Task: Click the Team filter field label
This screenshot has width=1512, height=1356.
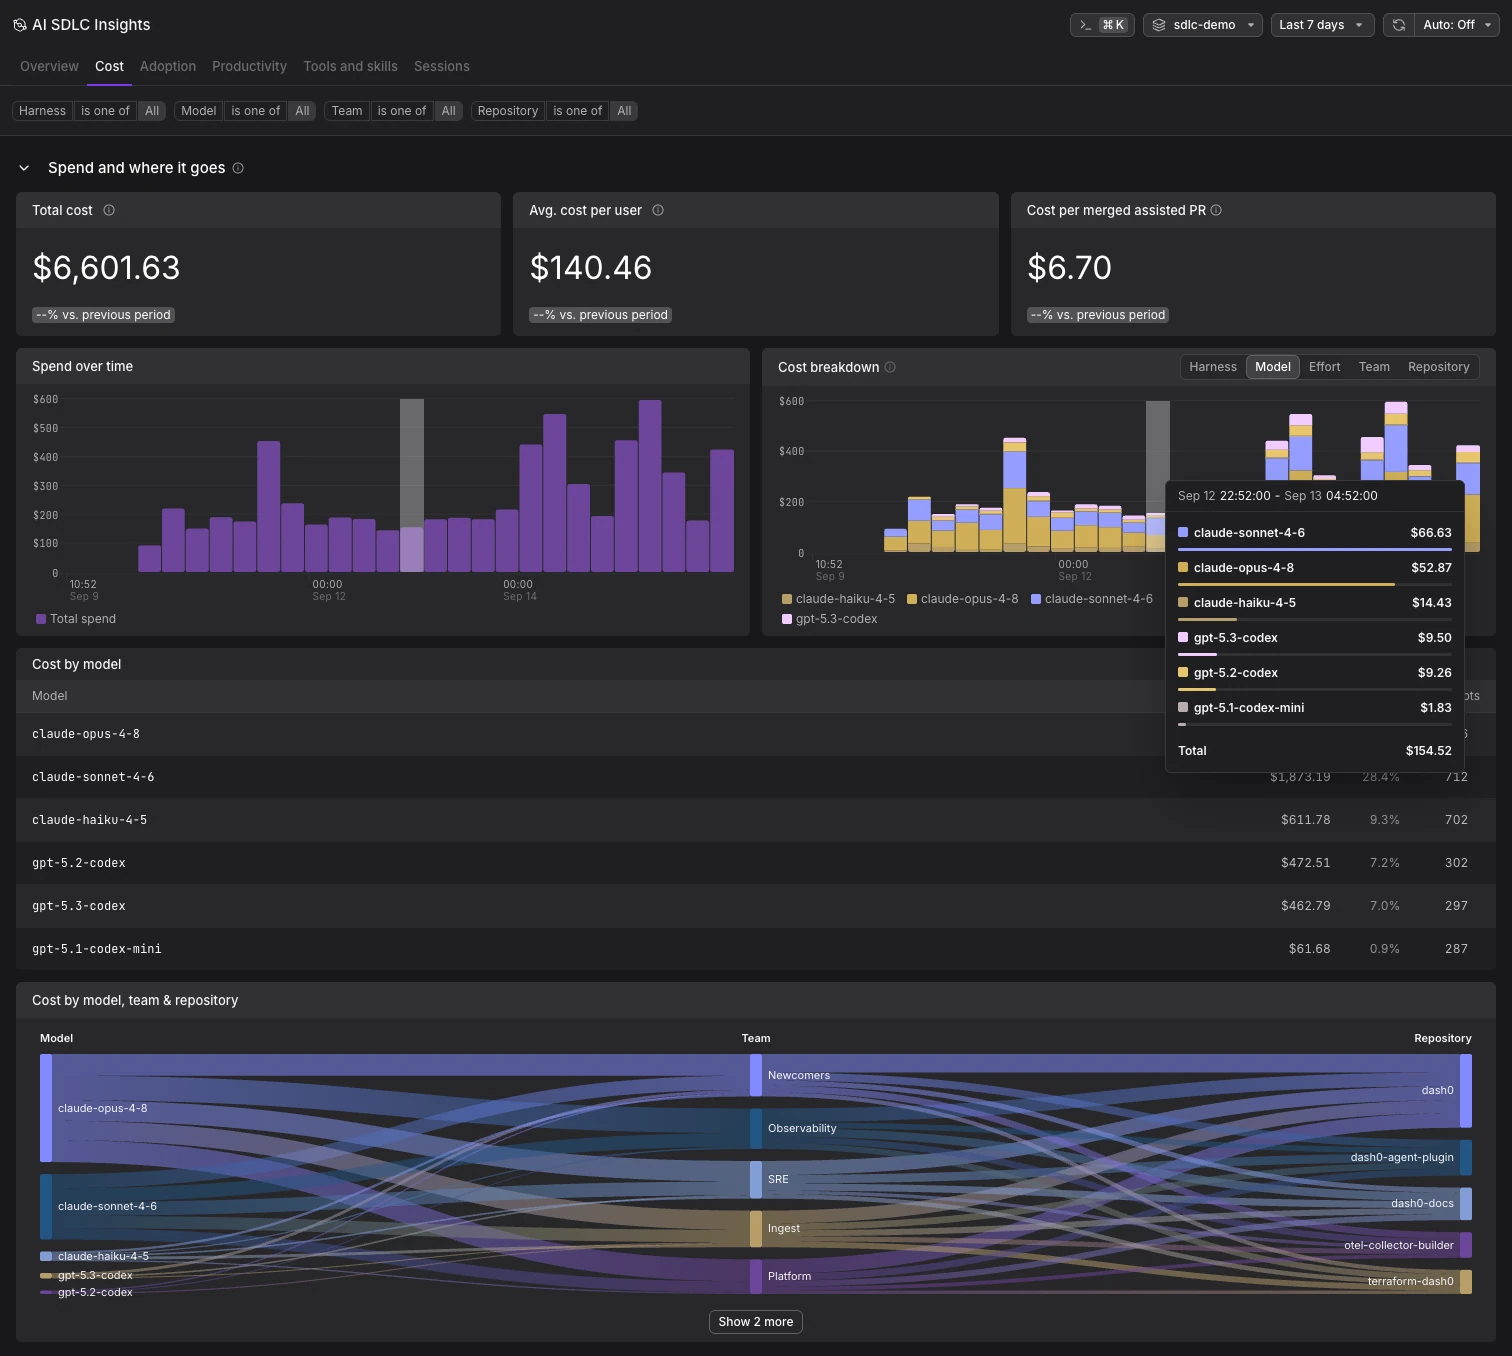Action: click(347, 111)
